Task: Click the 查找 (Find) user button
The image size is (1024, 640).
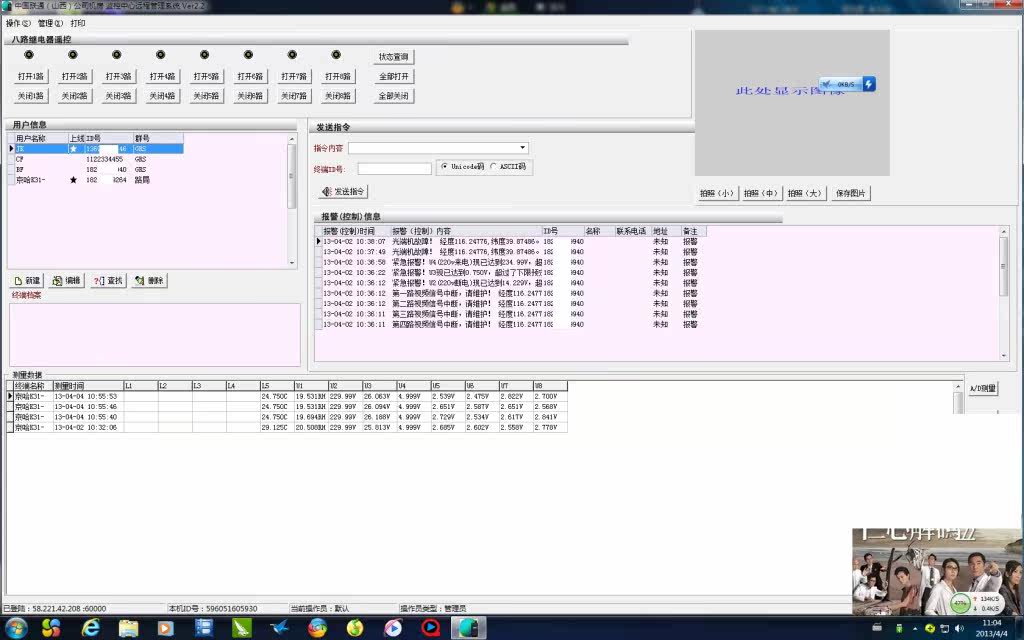Action: pyautogui.click(x=108, y=281)
